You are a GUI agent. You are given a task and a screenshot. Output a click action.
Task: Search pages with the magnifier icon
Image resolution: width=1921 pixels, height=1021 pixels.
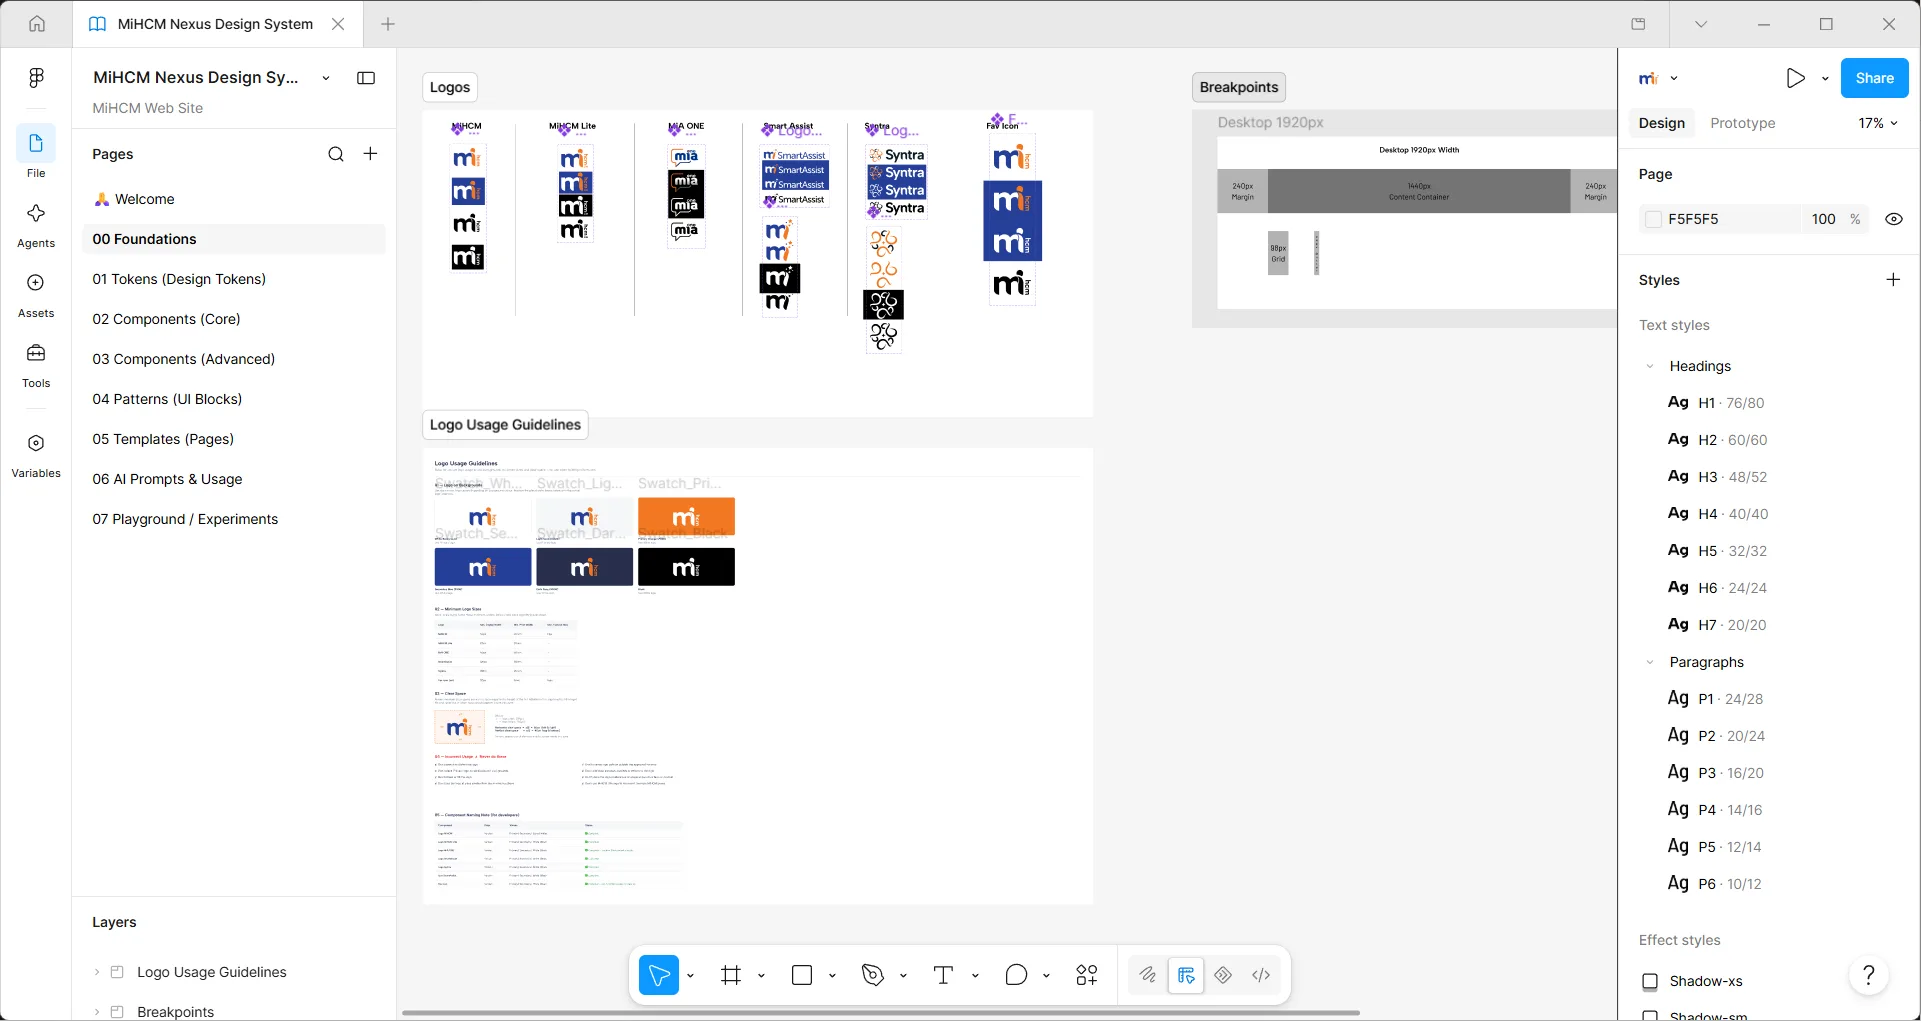tap(336, 154)
